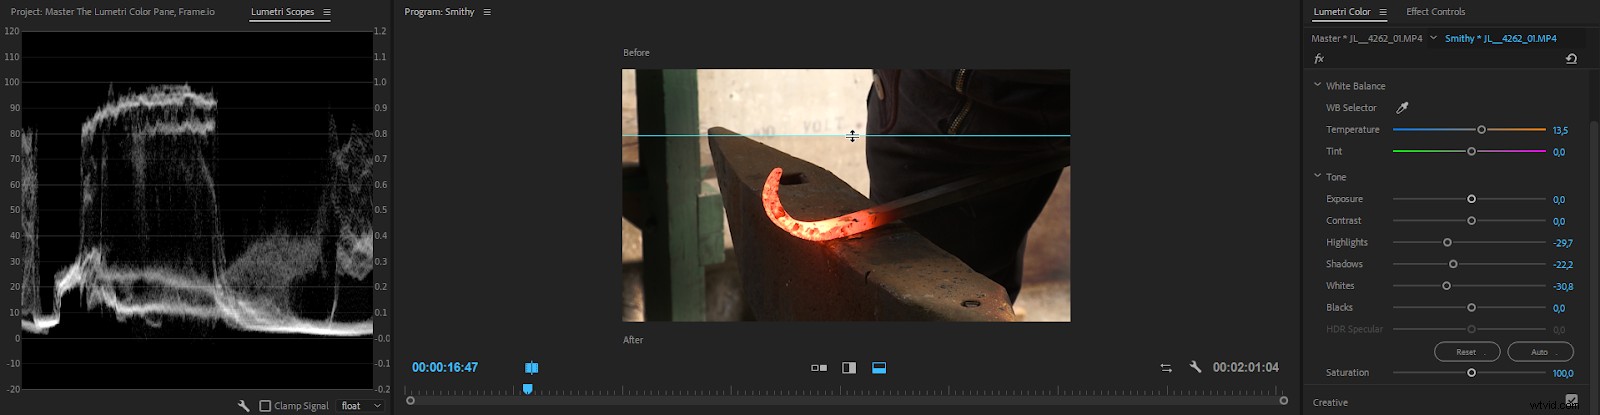
Task: Click the Auto tone button
Action: tap(1540, 352)
